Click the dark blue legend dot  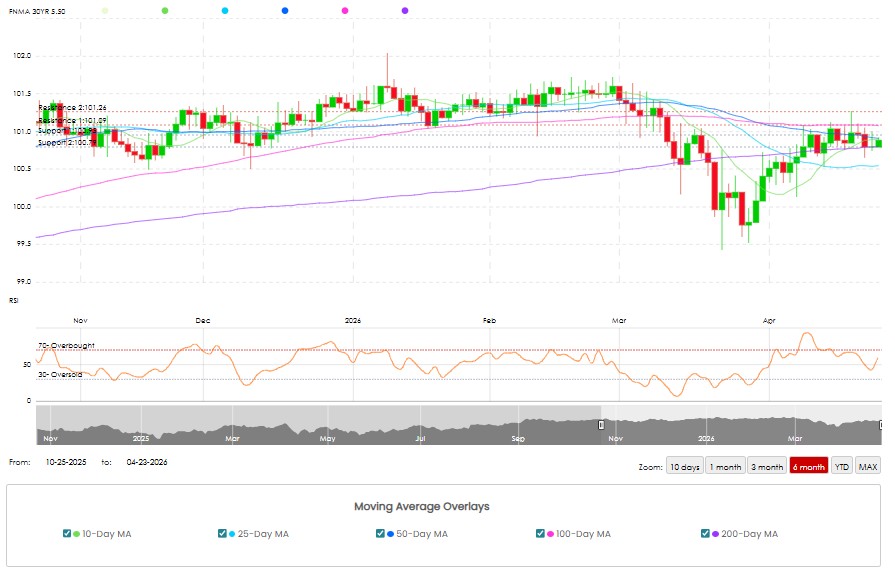point(285,10)
